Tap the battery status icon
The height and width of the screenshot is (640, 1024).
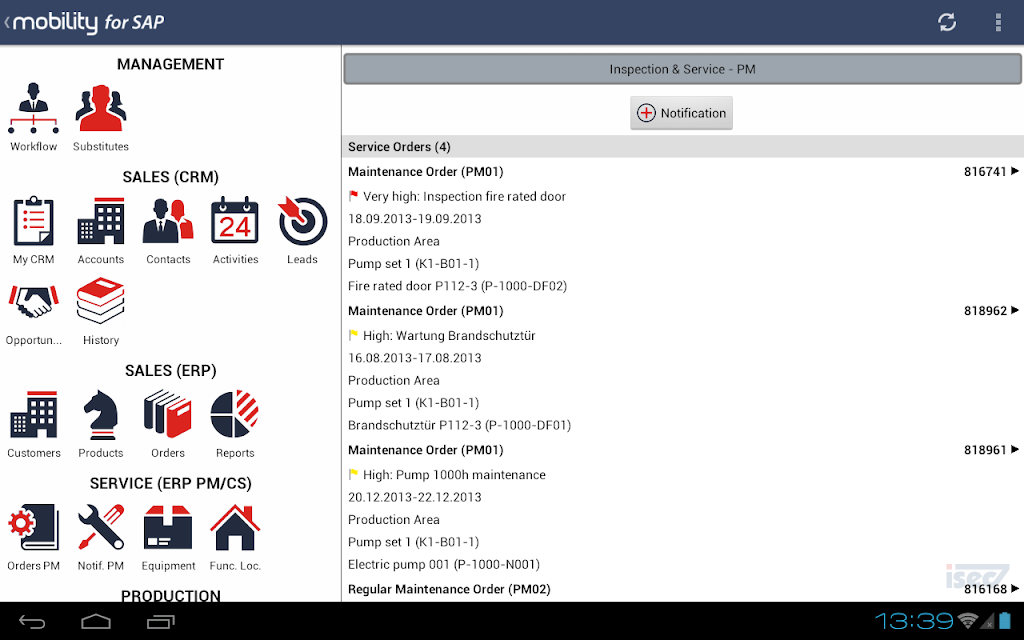coord(1004,620)
